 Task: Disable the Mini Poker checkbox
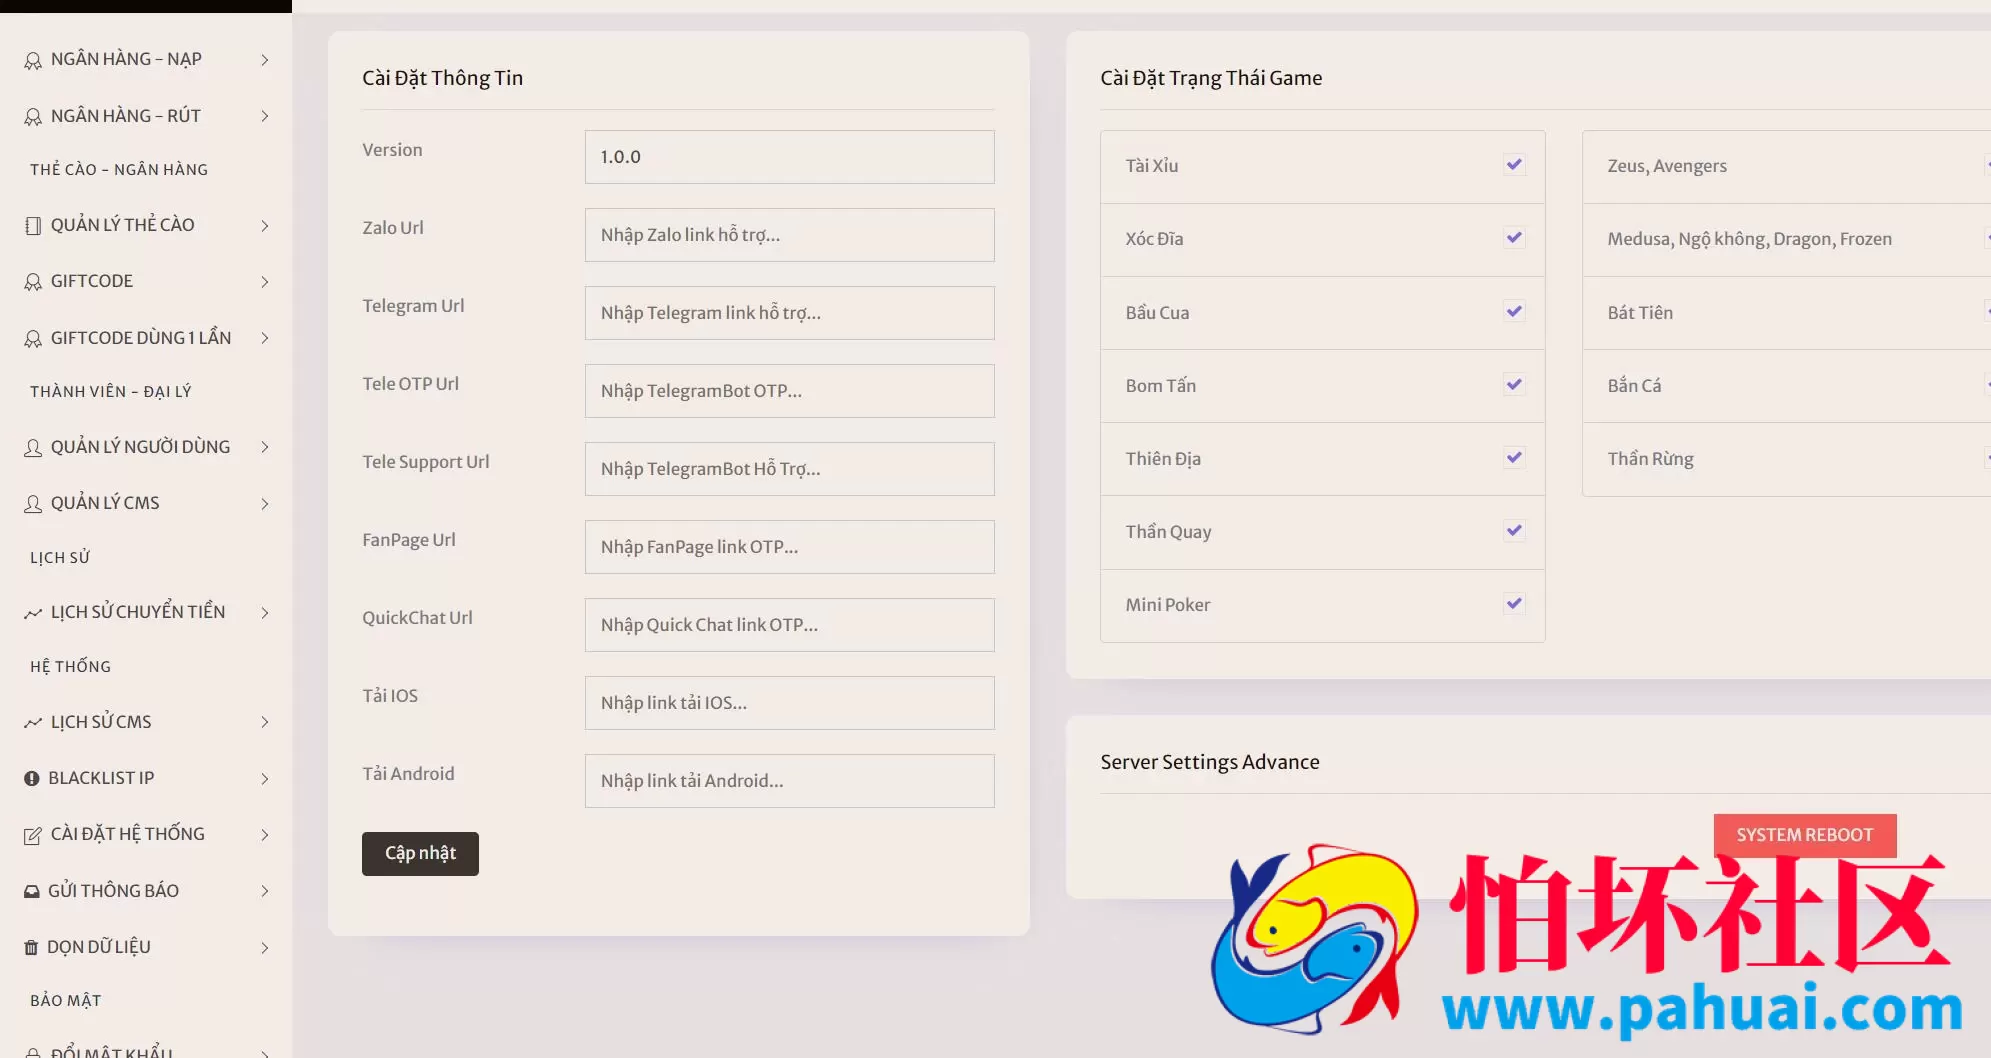[x=1514, y=603]
